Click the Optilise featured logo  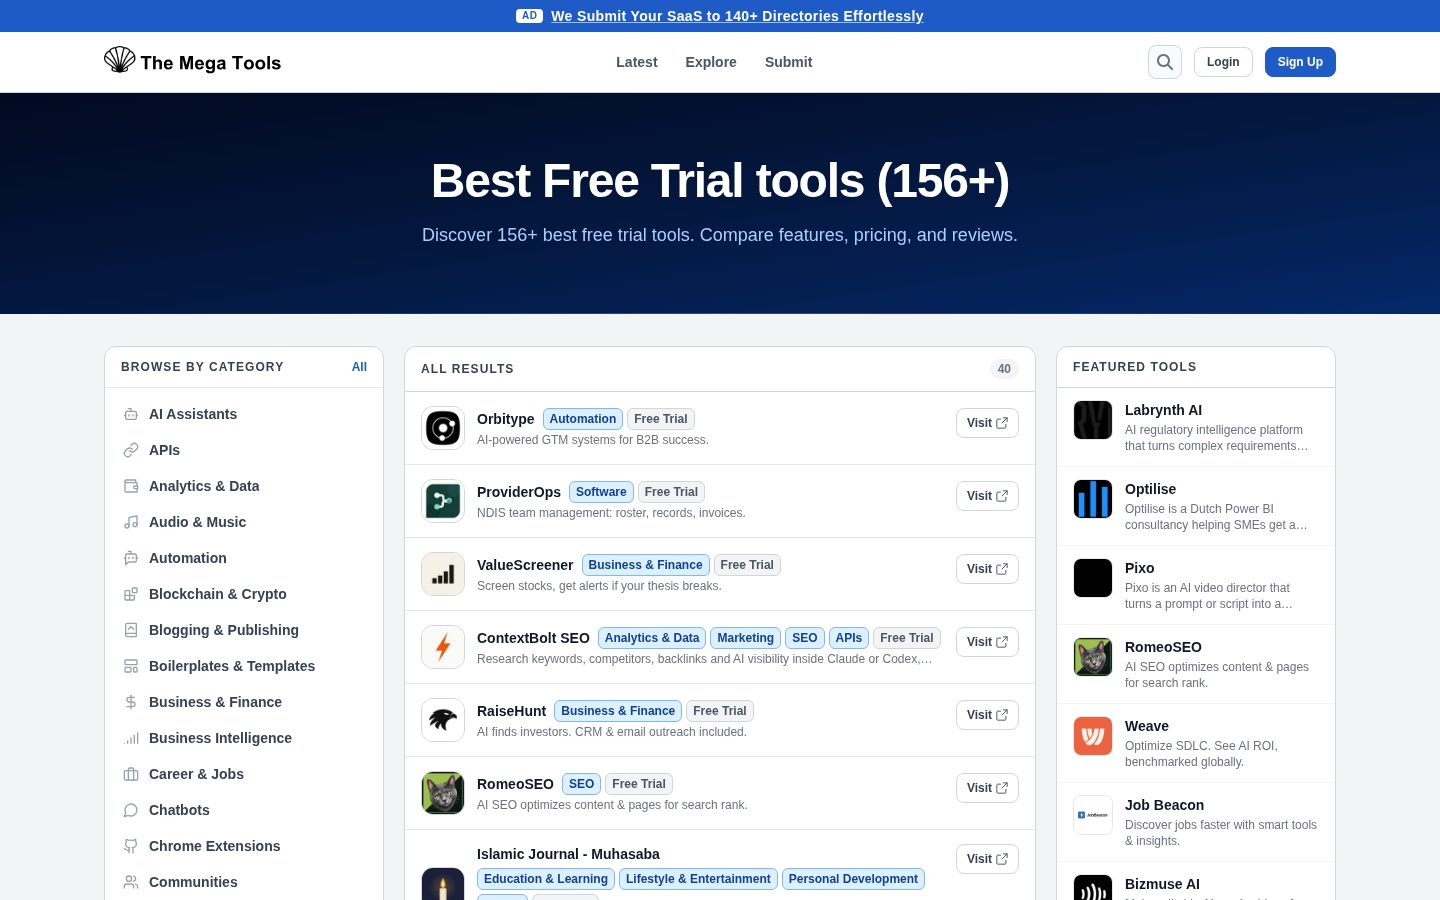pos(1093,499)
